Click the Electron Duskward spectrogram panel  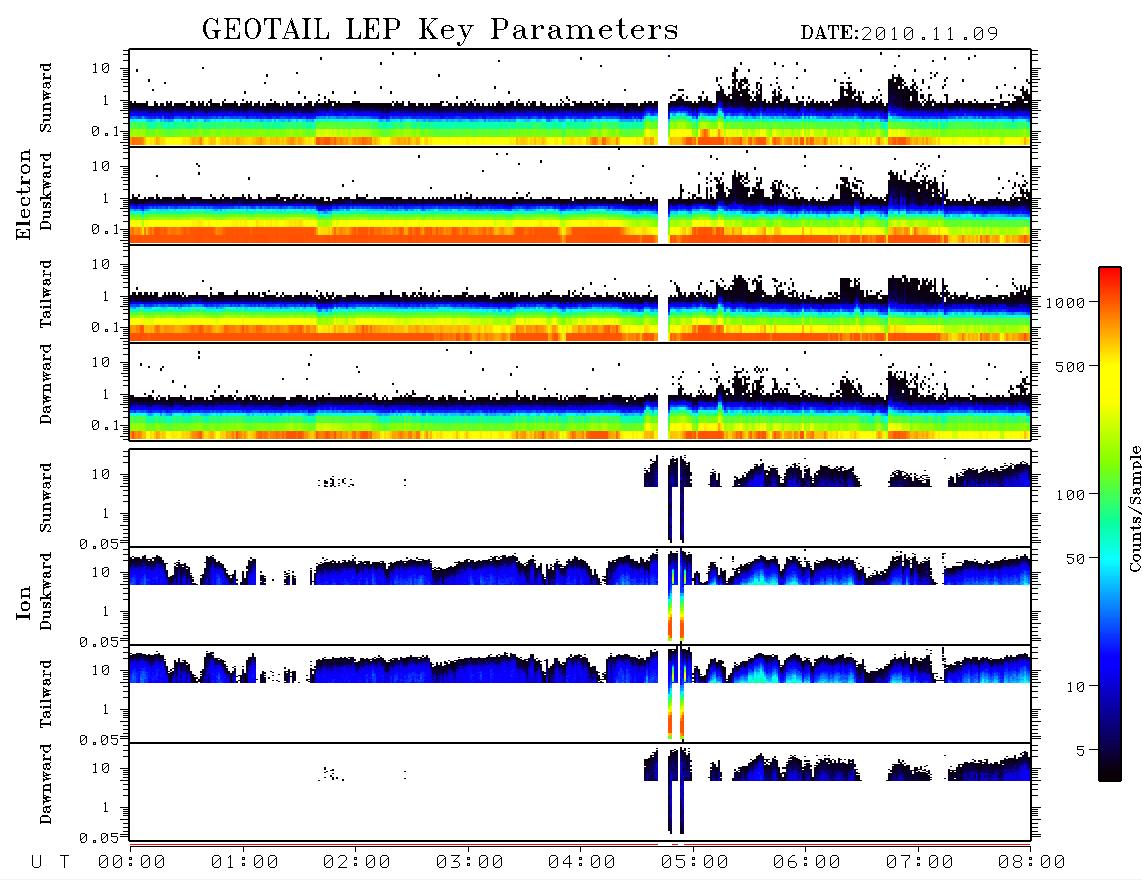click(580, 195)
